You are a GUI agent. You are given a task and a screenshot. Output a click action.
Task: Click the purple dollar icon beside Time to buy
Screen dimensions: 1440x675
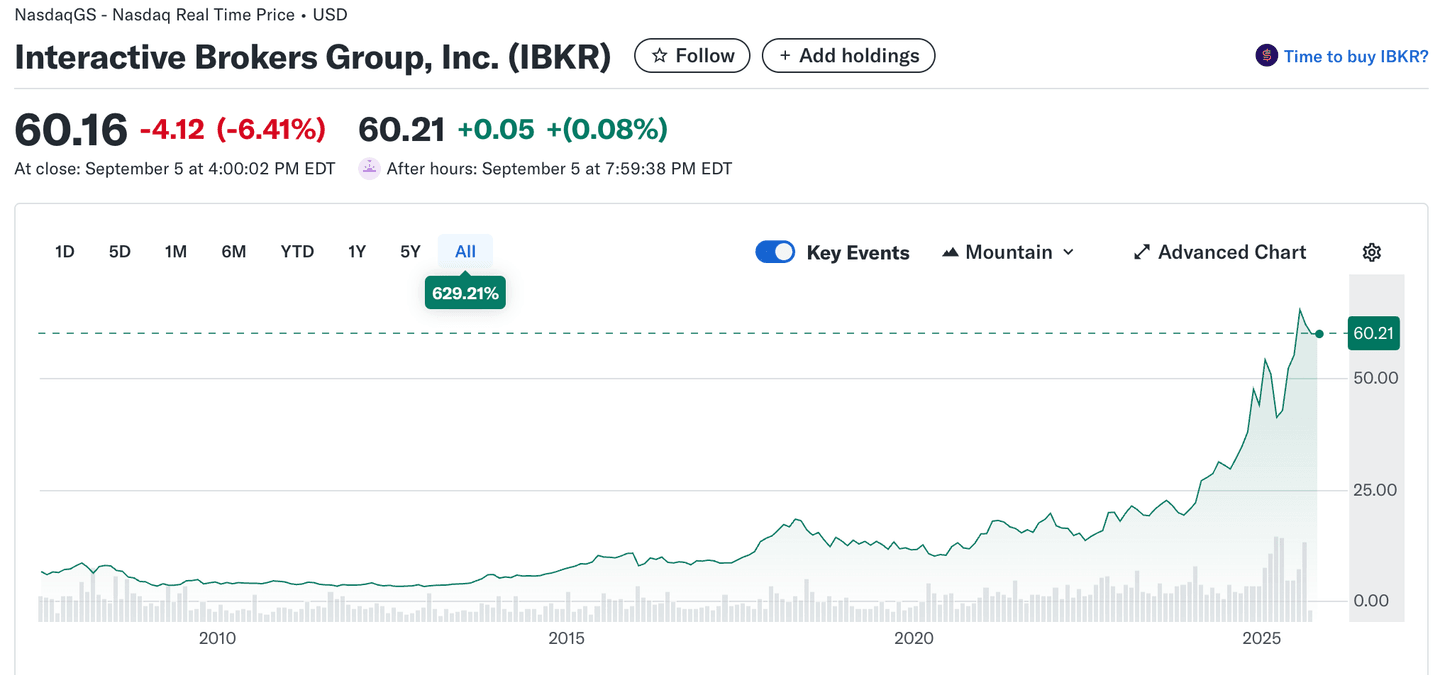coord(1266,56)
